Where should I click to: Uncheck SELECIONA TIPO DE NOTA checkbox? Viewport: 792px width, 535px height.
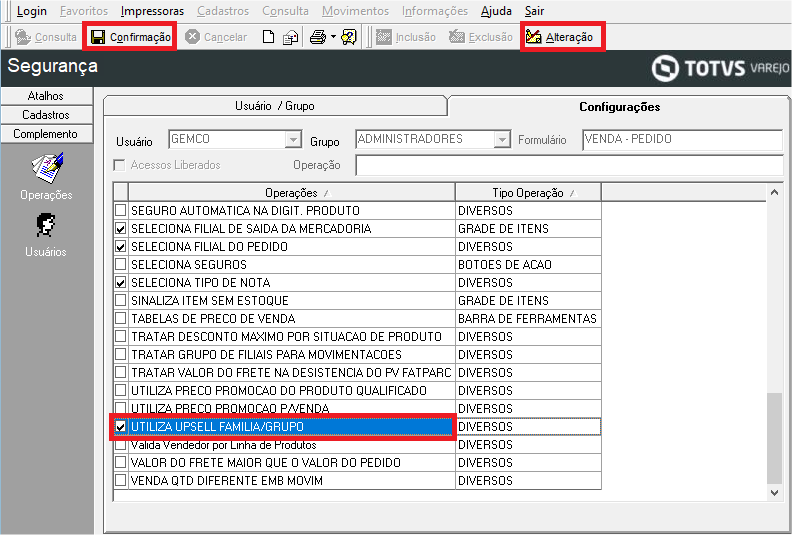click(x=120, y=282)
